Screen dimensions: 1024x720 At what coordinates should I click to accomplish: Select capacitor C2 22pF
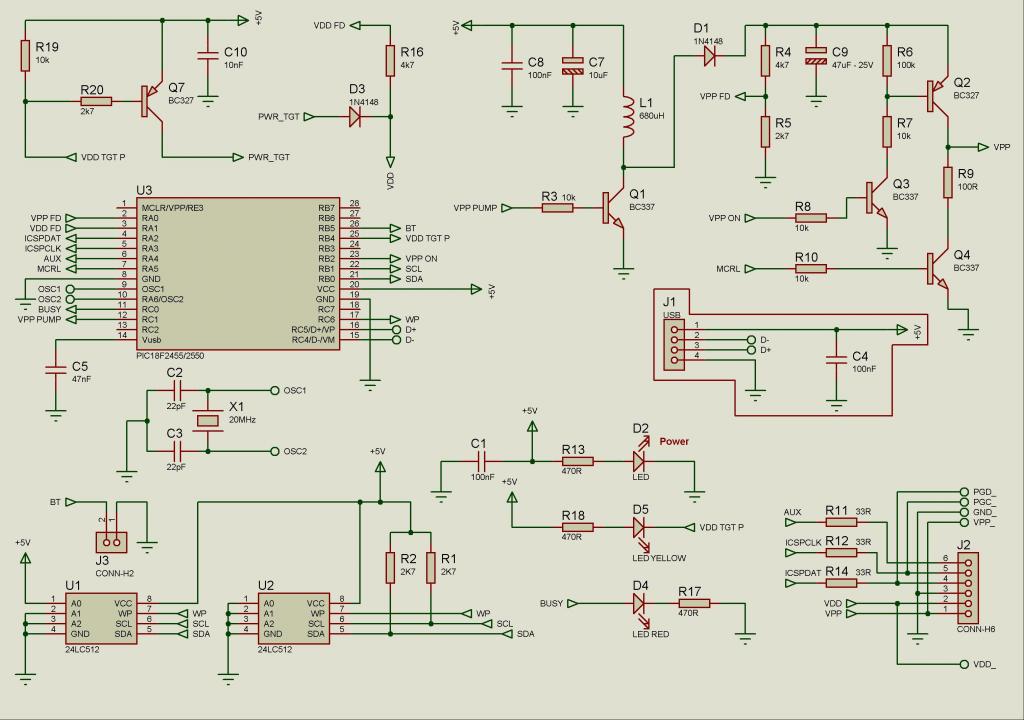click(176, 391)
